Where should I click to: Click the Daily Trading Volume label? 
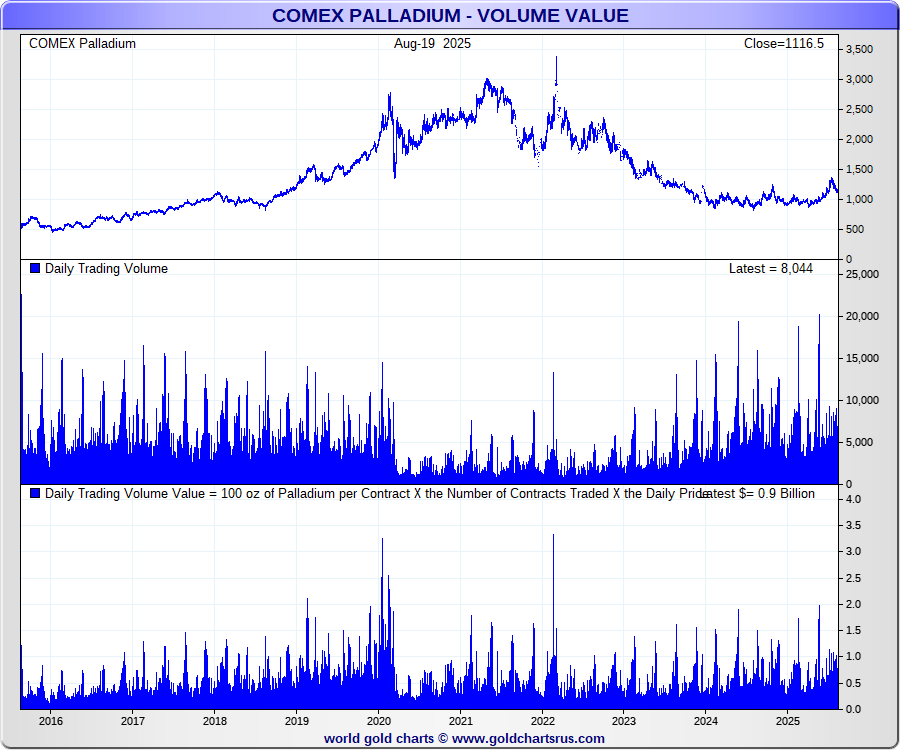[x=106, y=269]
